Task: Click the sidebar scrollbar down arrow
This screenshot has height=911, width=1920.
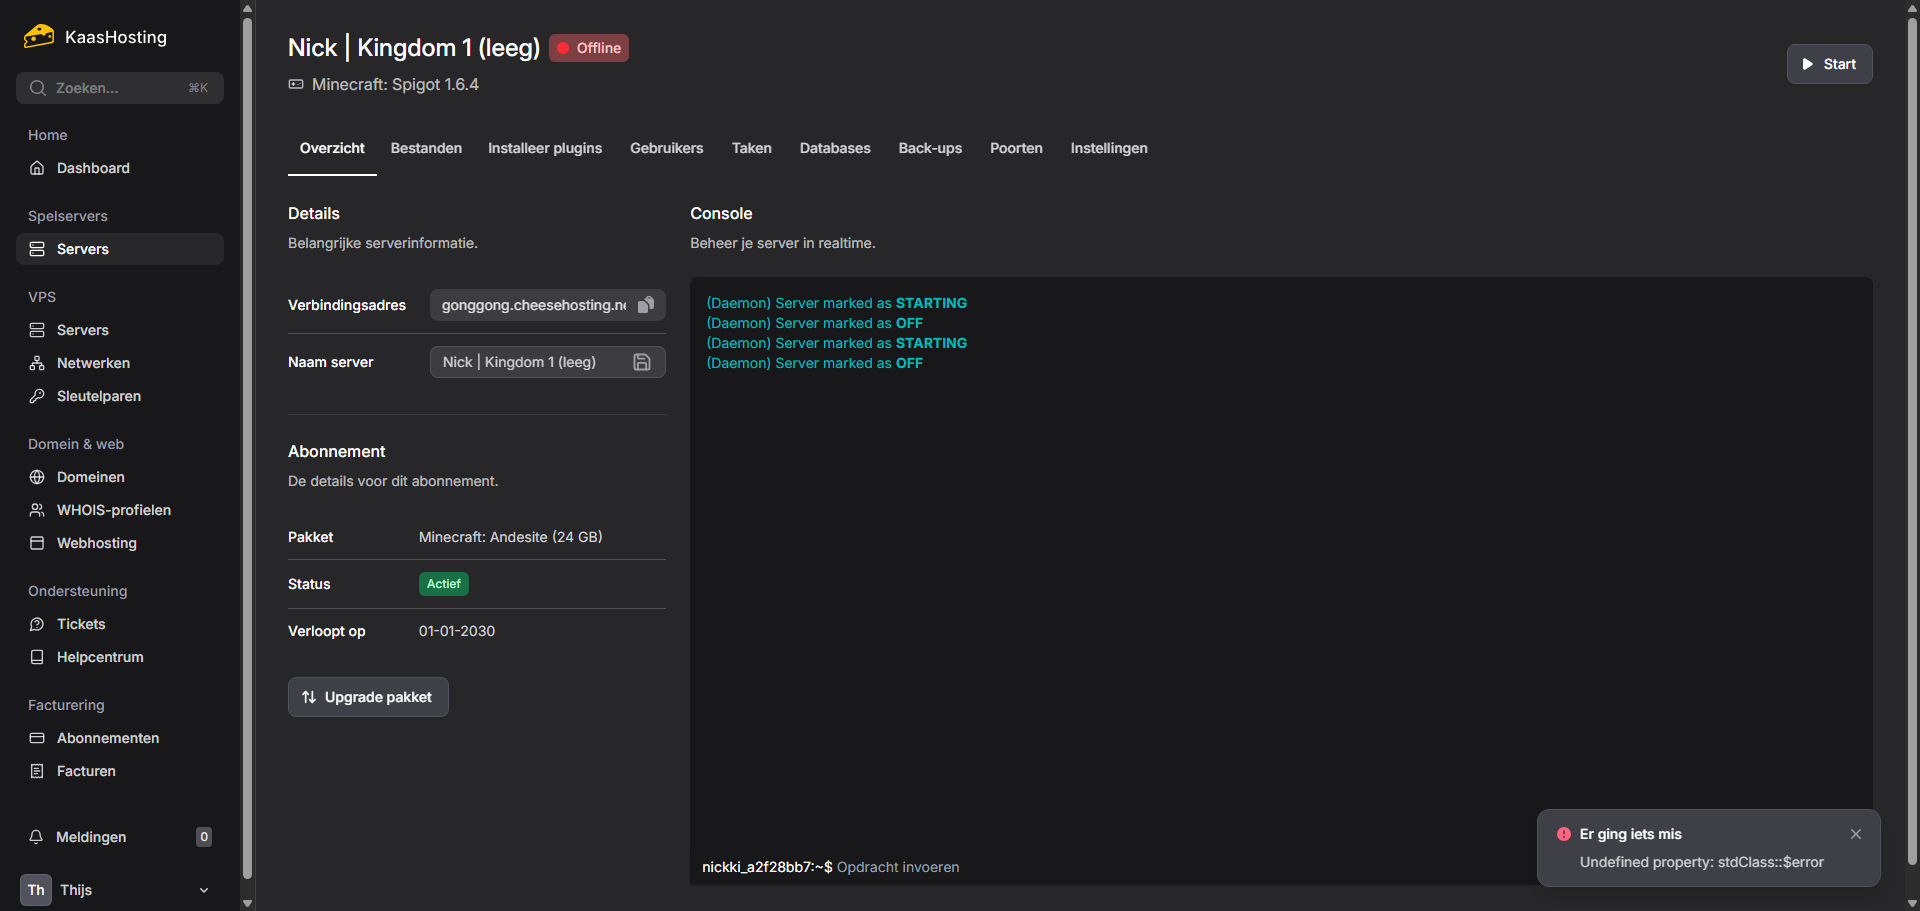Action: tap(247, 903)
